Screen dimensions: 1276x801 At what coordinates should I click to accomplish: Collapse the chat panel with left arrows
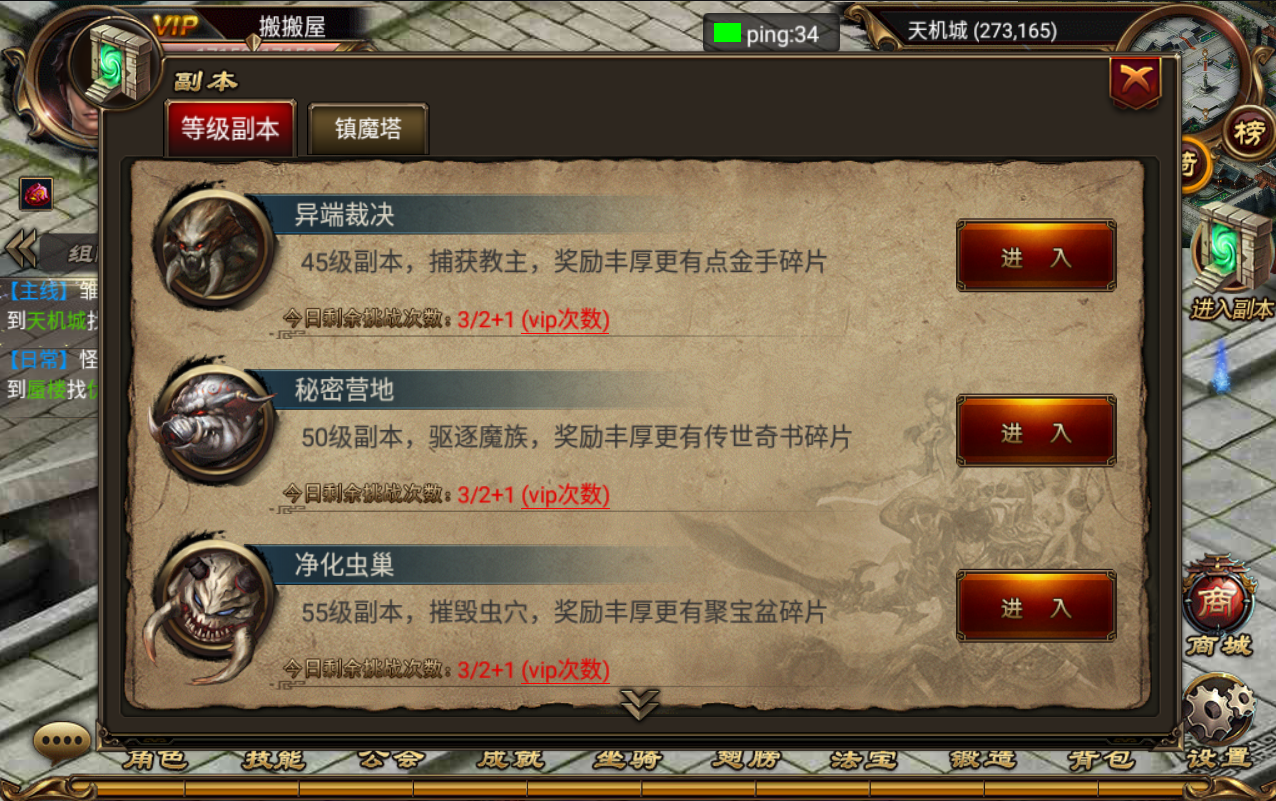pos(21,250)
